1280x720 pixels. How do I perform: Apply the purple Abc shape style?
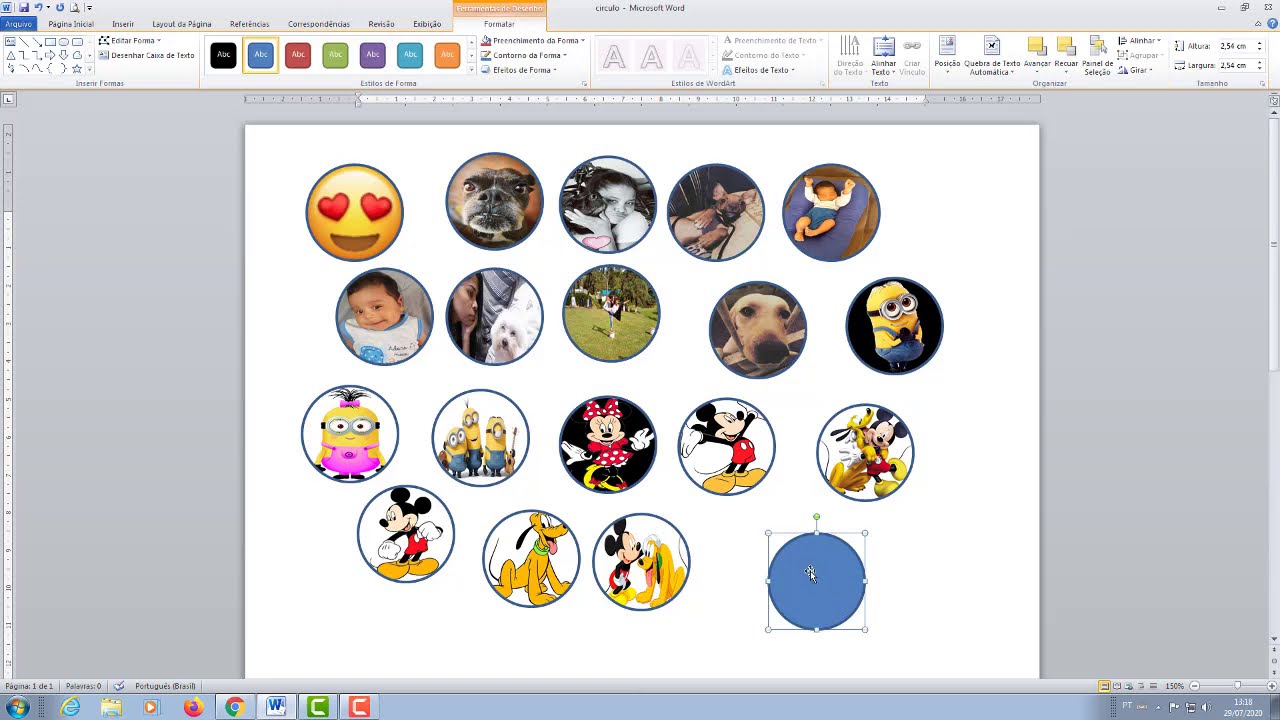[373, 55]
